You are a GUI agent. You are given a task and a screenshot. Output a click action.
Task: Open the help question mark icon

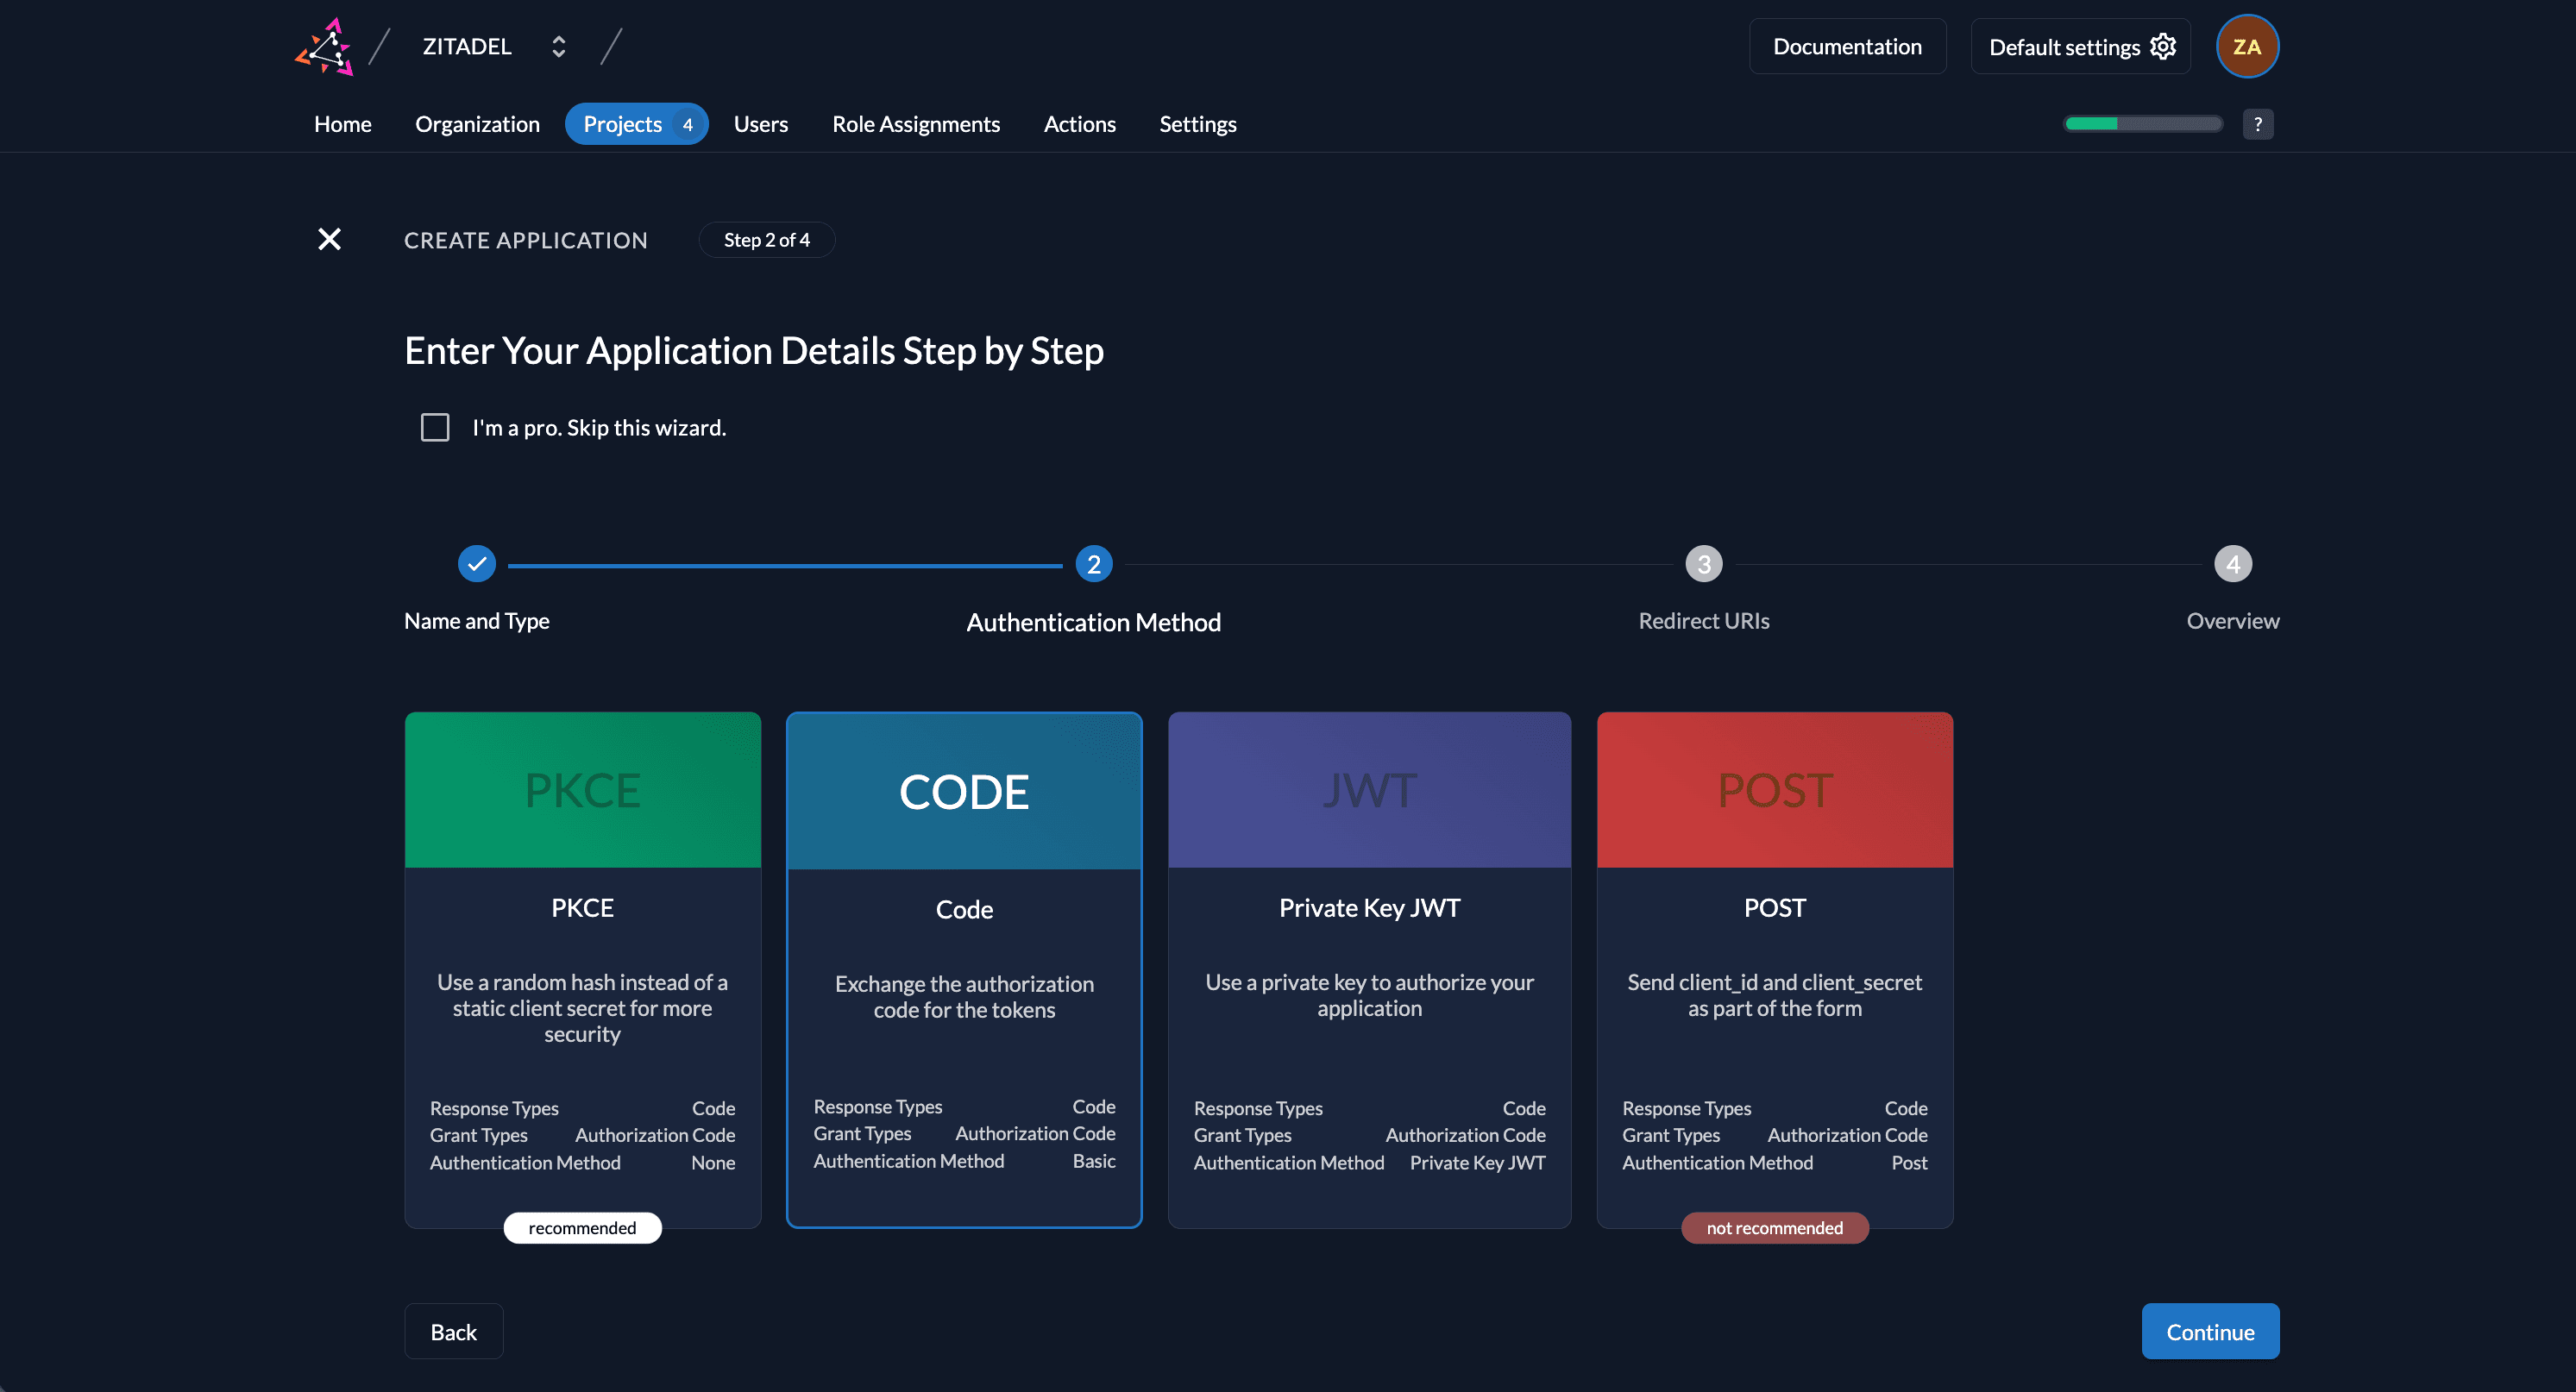[x=2258, y=123]
